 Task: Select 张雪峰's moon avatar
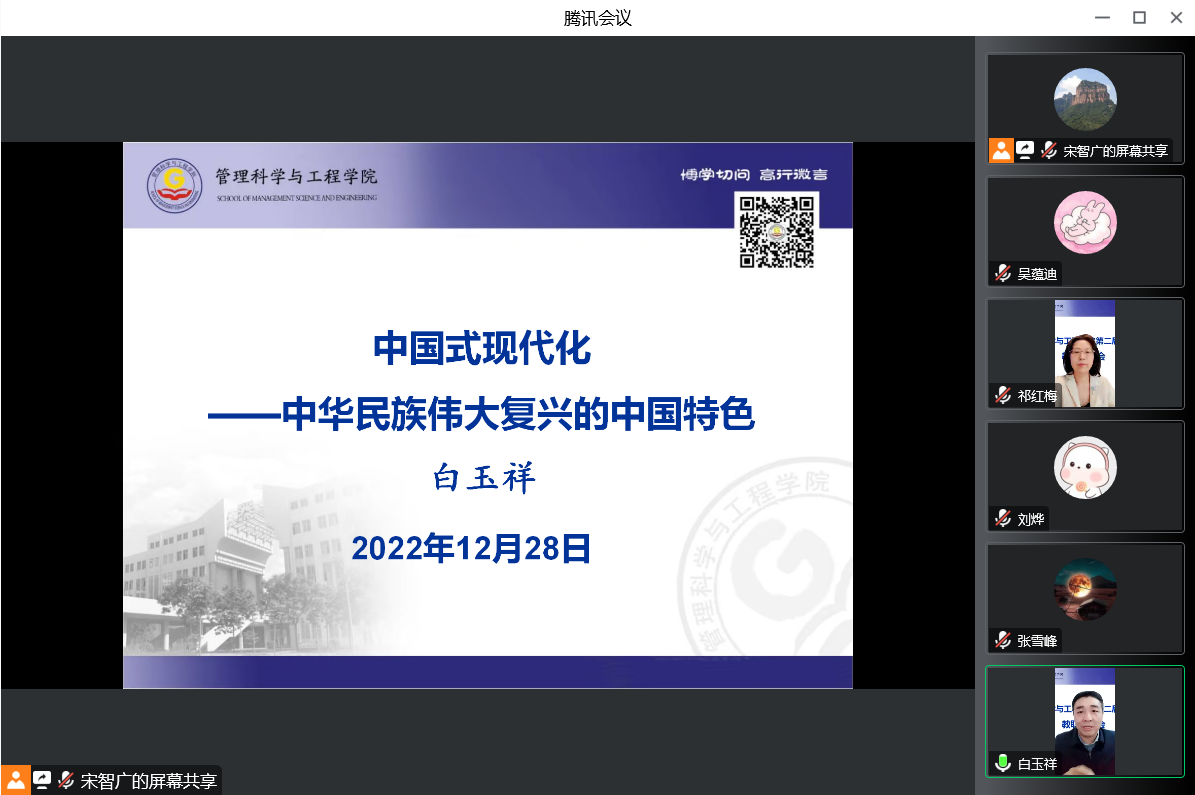[1085, 589]
